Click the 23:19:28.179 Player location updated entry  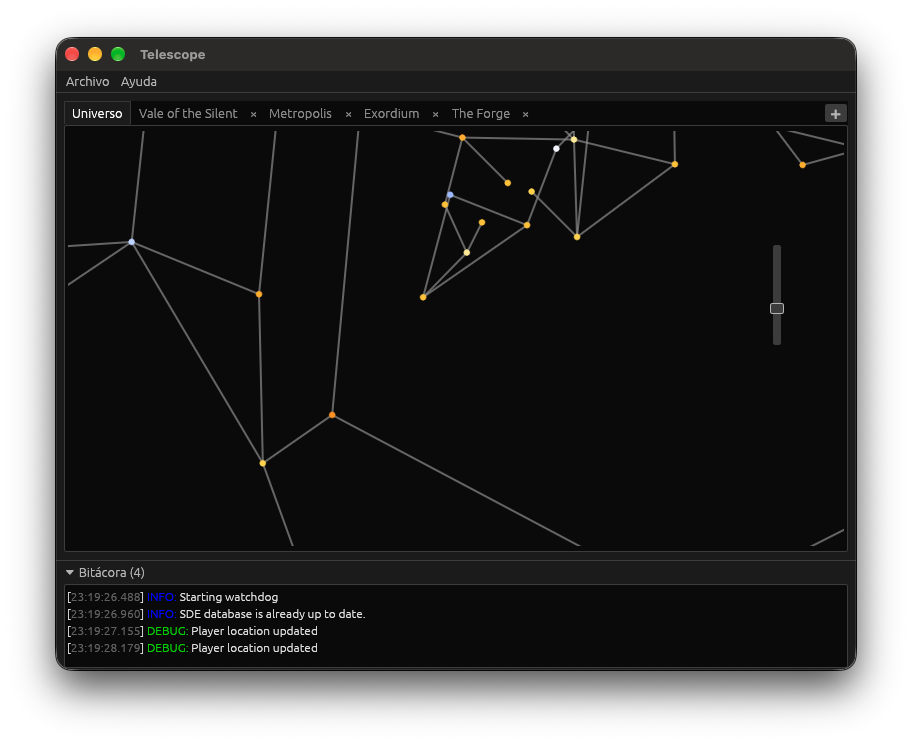[193, 647]
